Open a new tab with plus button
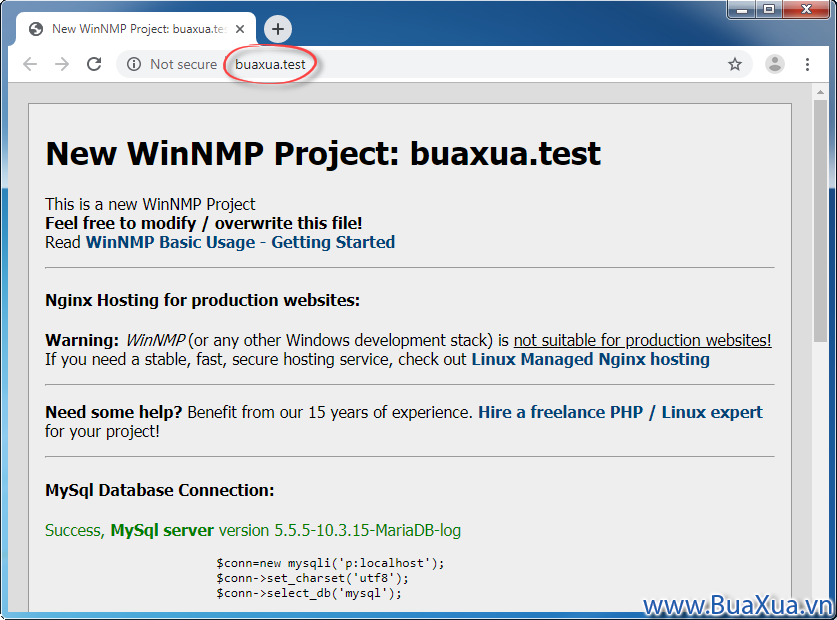The height and width of the screenshot is (620, 837). [x=278, y=29]
